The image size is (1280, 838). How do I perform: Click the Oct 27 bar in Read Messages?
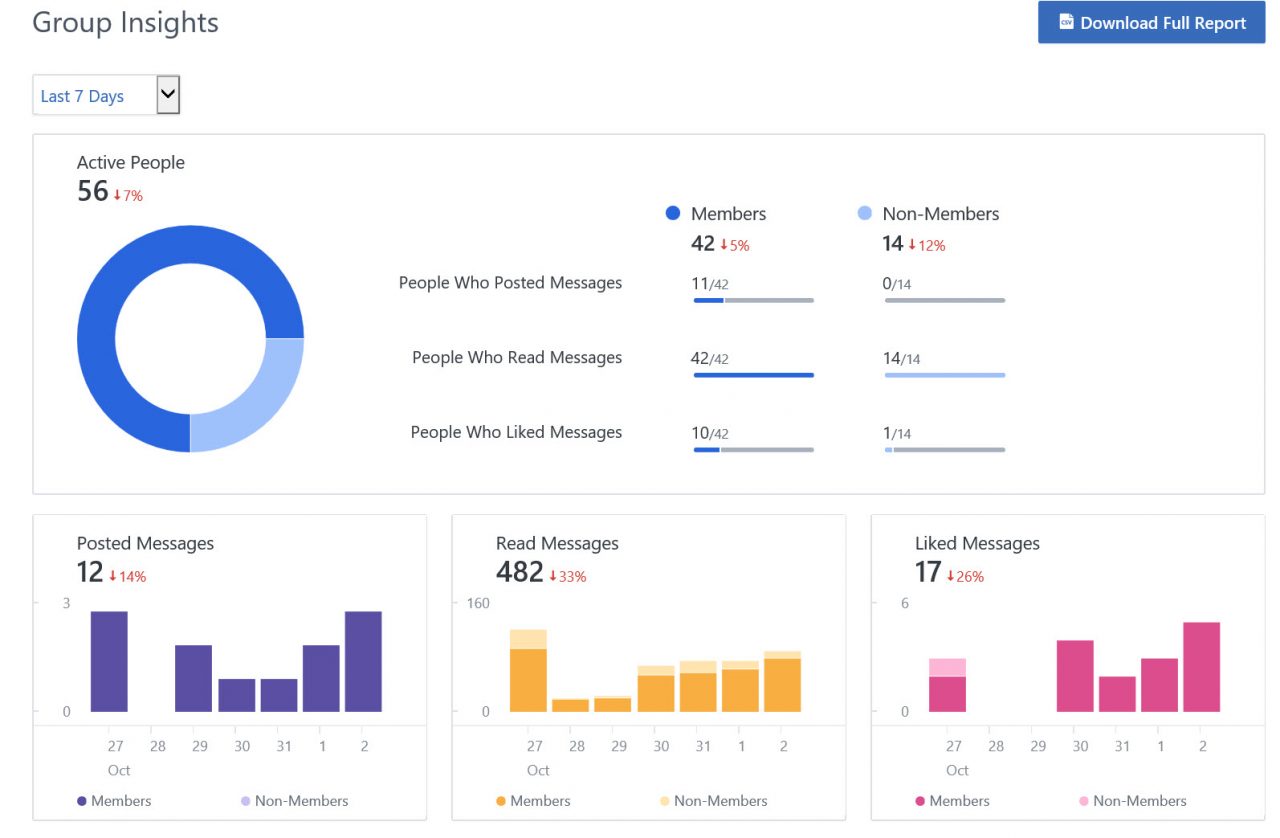point(528,671)
